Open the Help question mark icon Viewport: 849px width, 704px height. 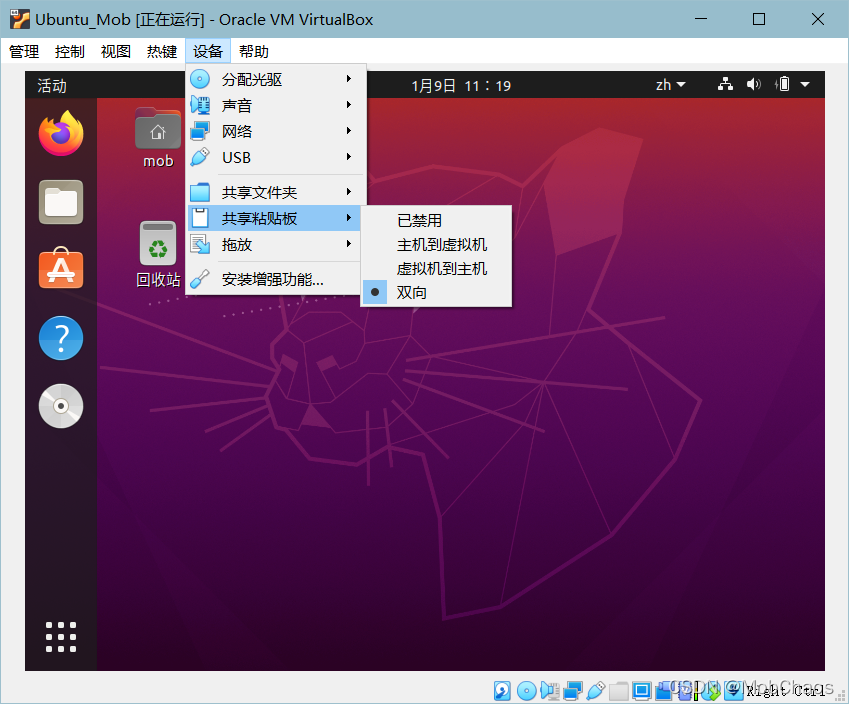pyautogui.click(x=61, y=338)
